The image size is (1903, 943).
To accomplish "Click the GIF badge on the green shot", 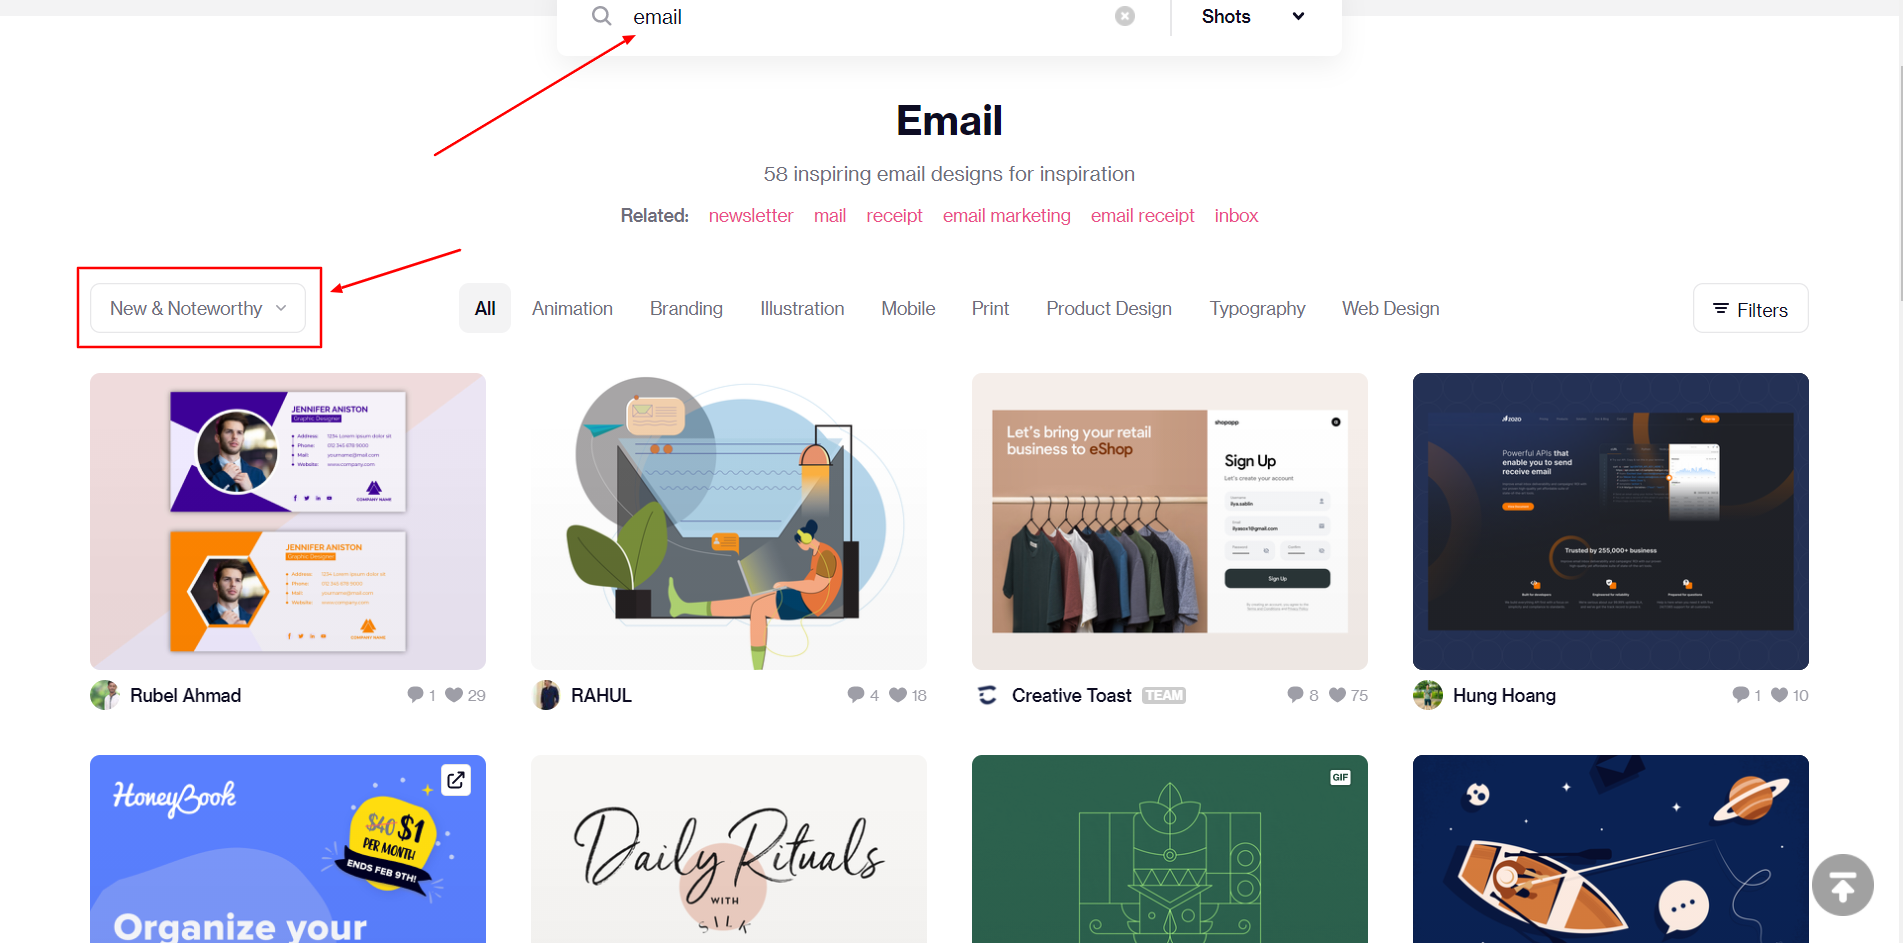I will tap(1340, 777).
